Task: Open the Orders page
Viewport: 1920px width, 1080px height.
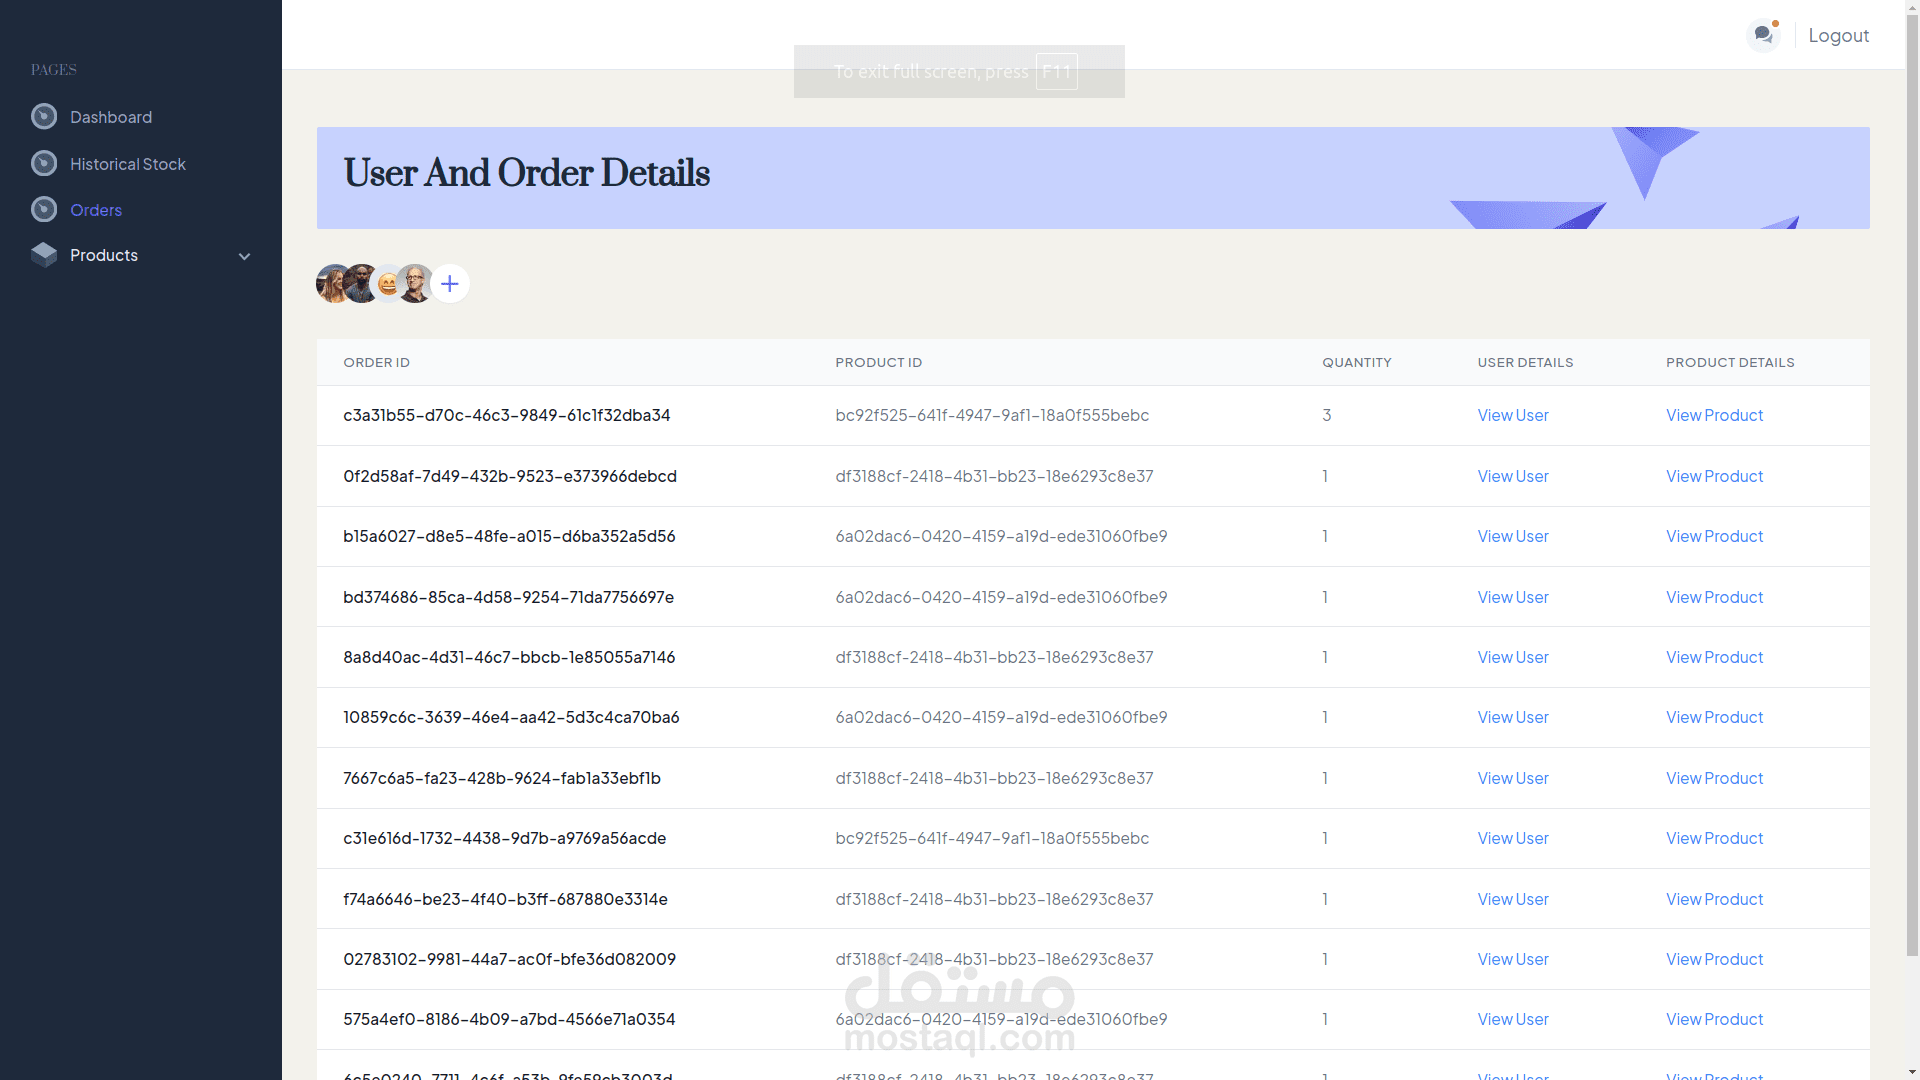Action: (x=96, y=210)
